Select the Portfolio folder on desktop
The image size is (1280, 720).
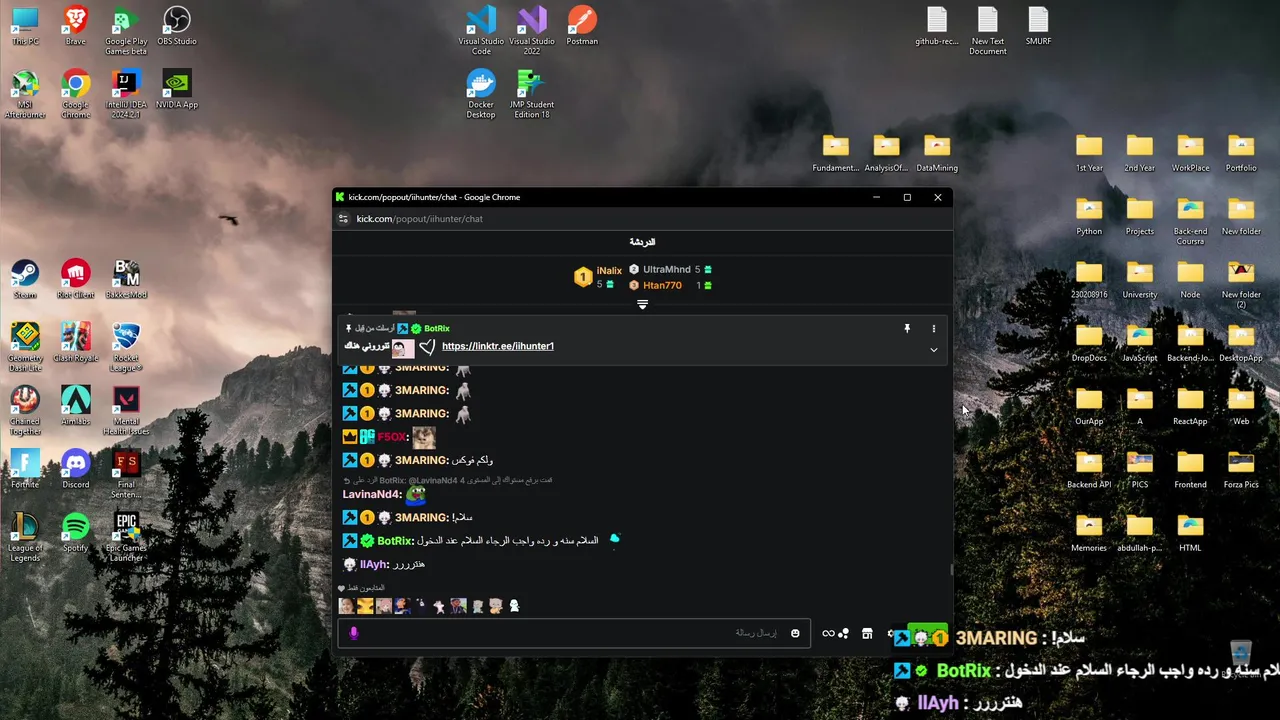1241,153
